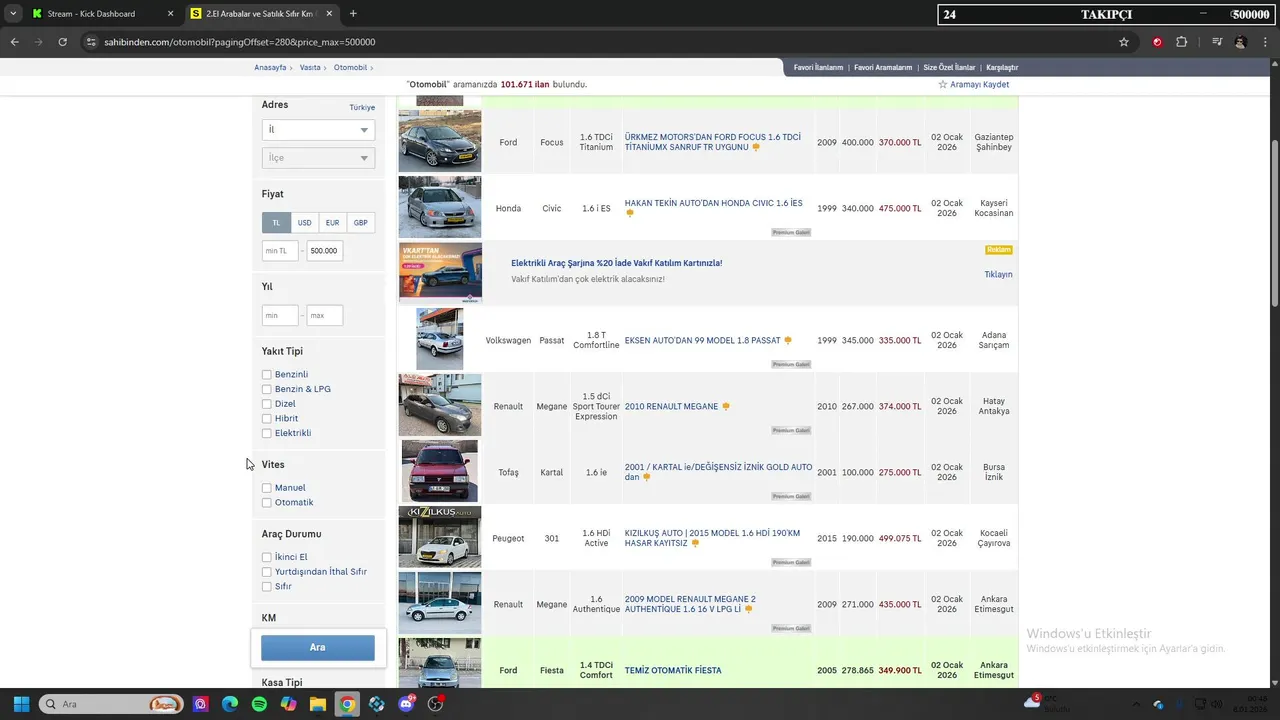The width and height of the screenshot is (1280, 720).
Task: Open the İl province dropdown
Action: click(318, 130)
